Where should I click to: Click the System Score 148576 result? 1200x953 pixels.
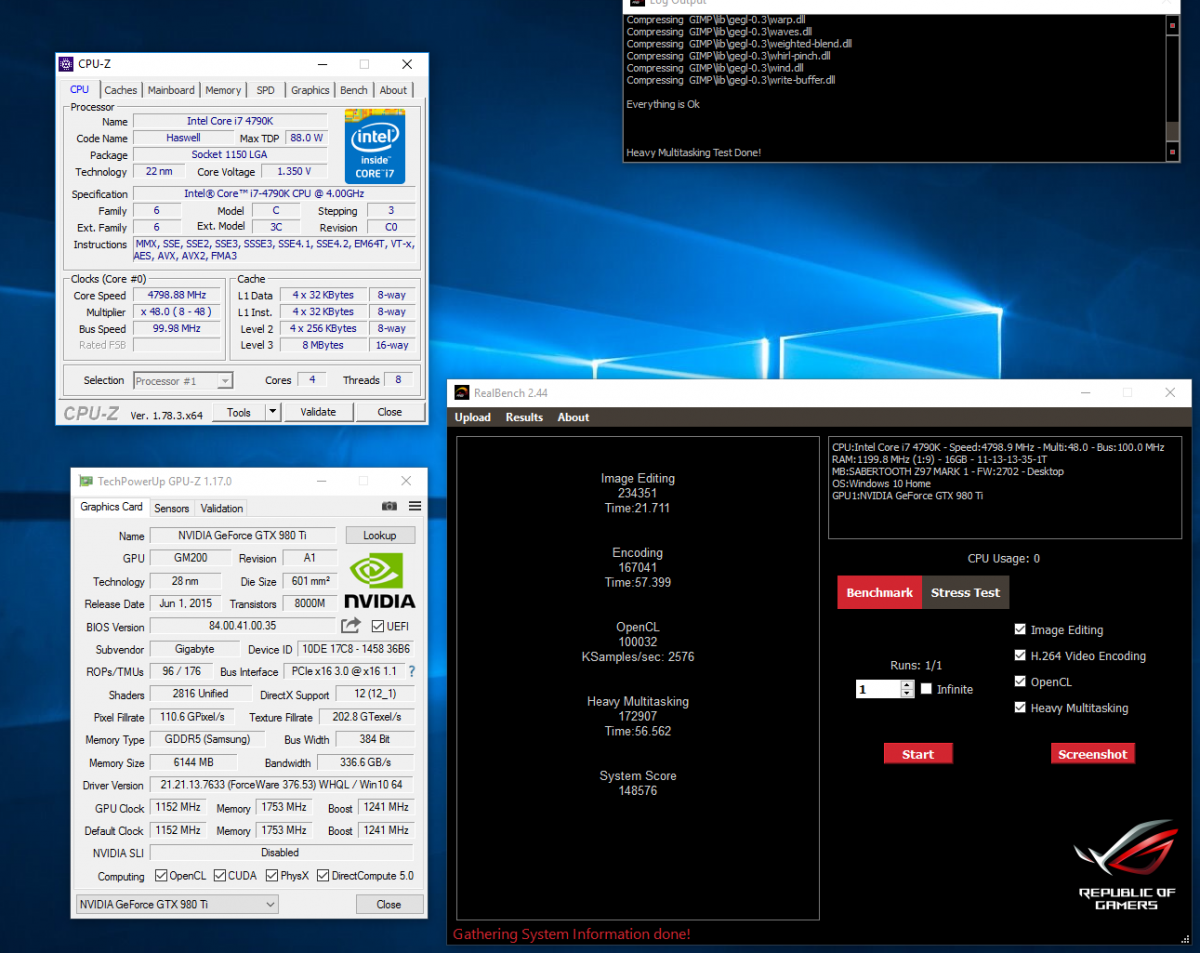tap(638, 783)
